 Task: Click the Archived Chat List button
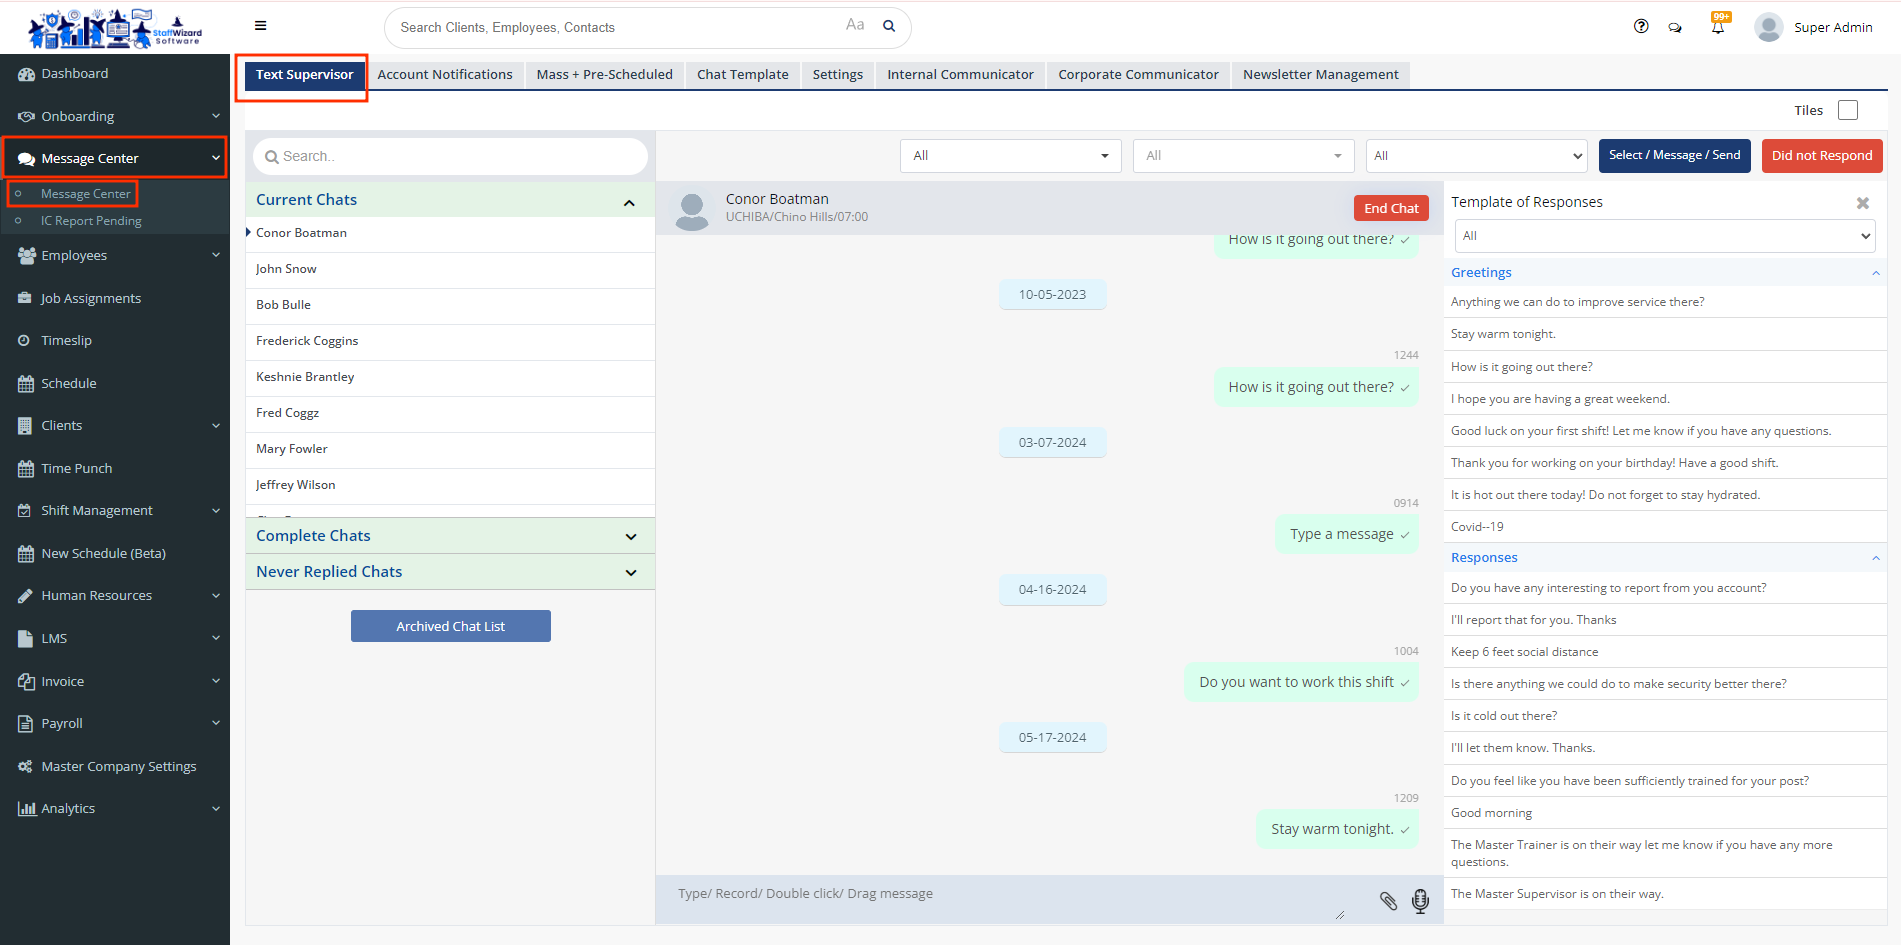(450, 626)
